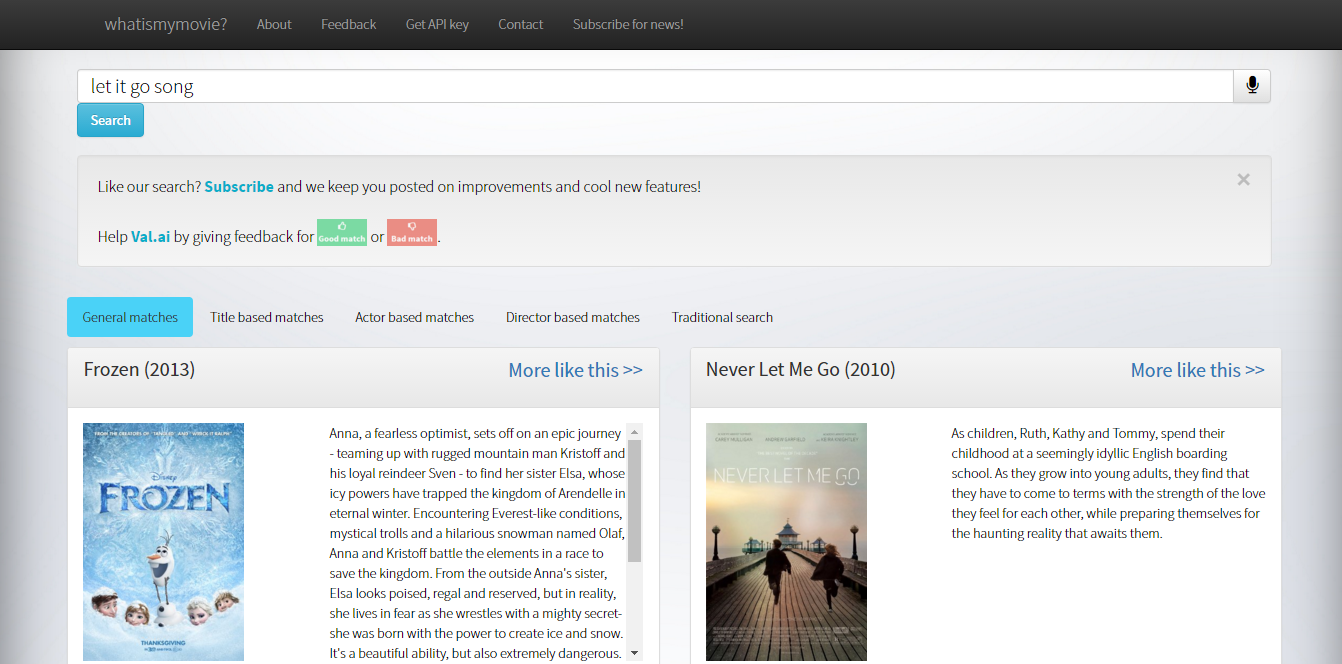
Task: Open the Traditional search tab
Action: tap(722, 317)
